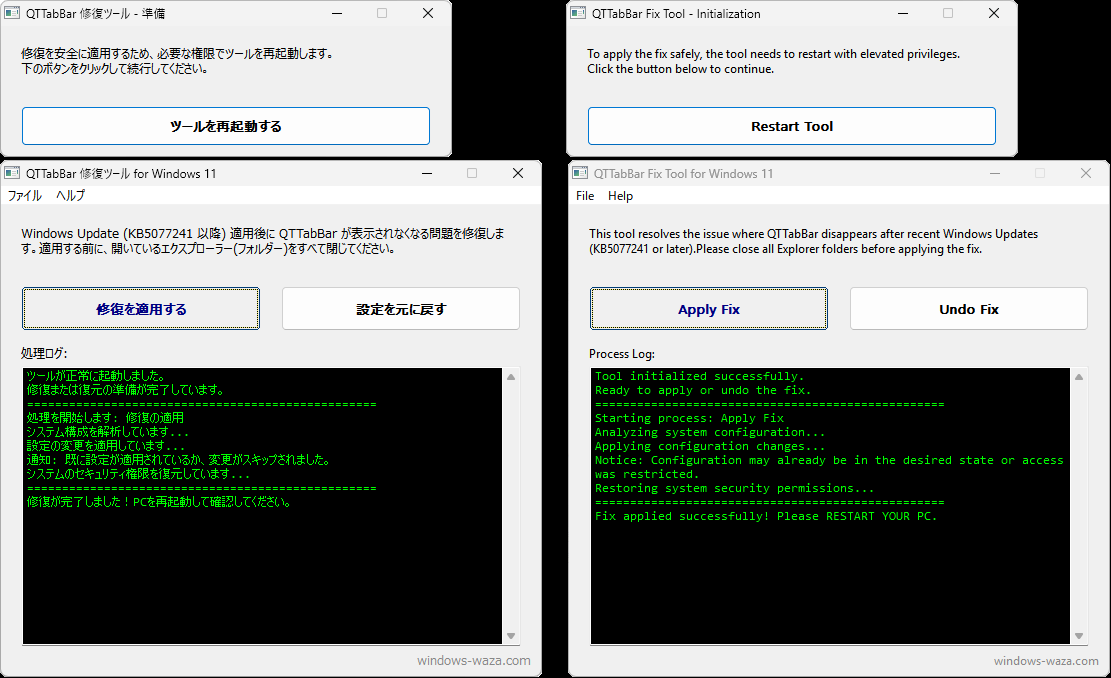
Task: Open the File menu in the English window
Action: pyautogui.click(x=585, y=196)
